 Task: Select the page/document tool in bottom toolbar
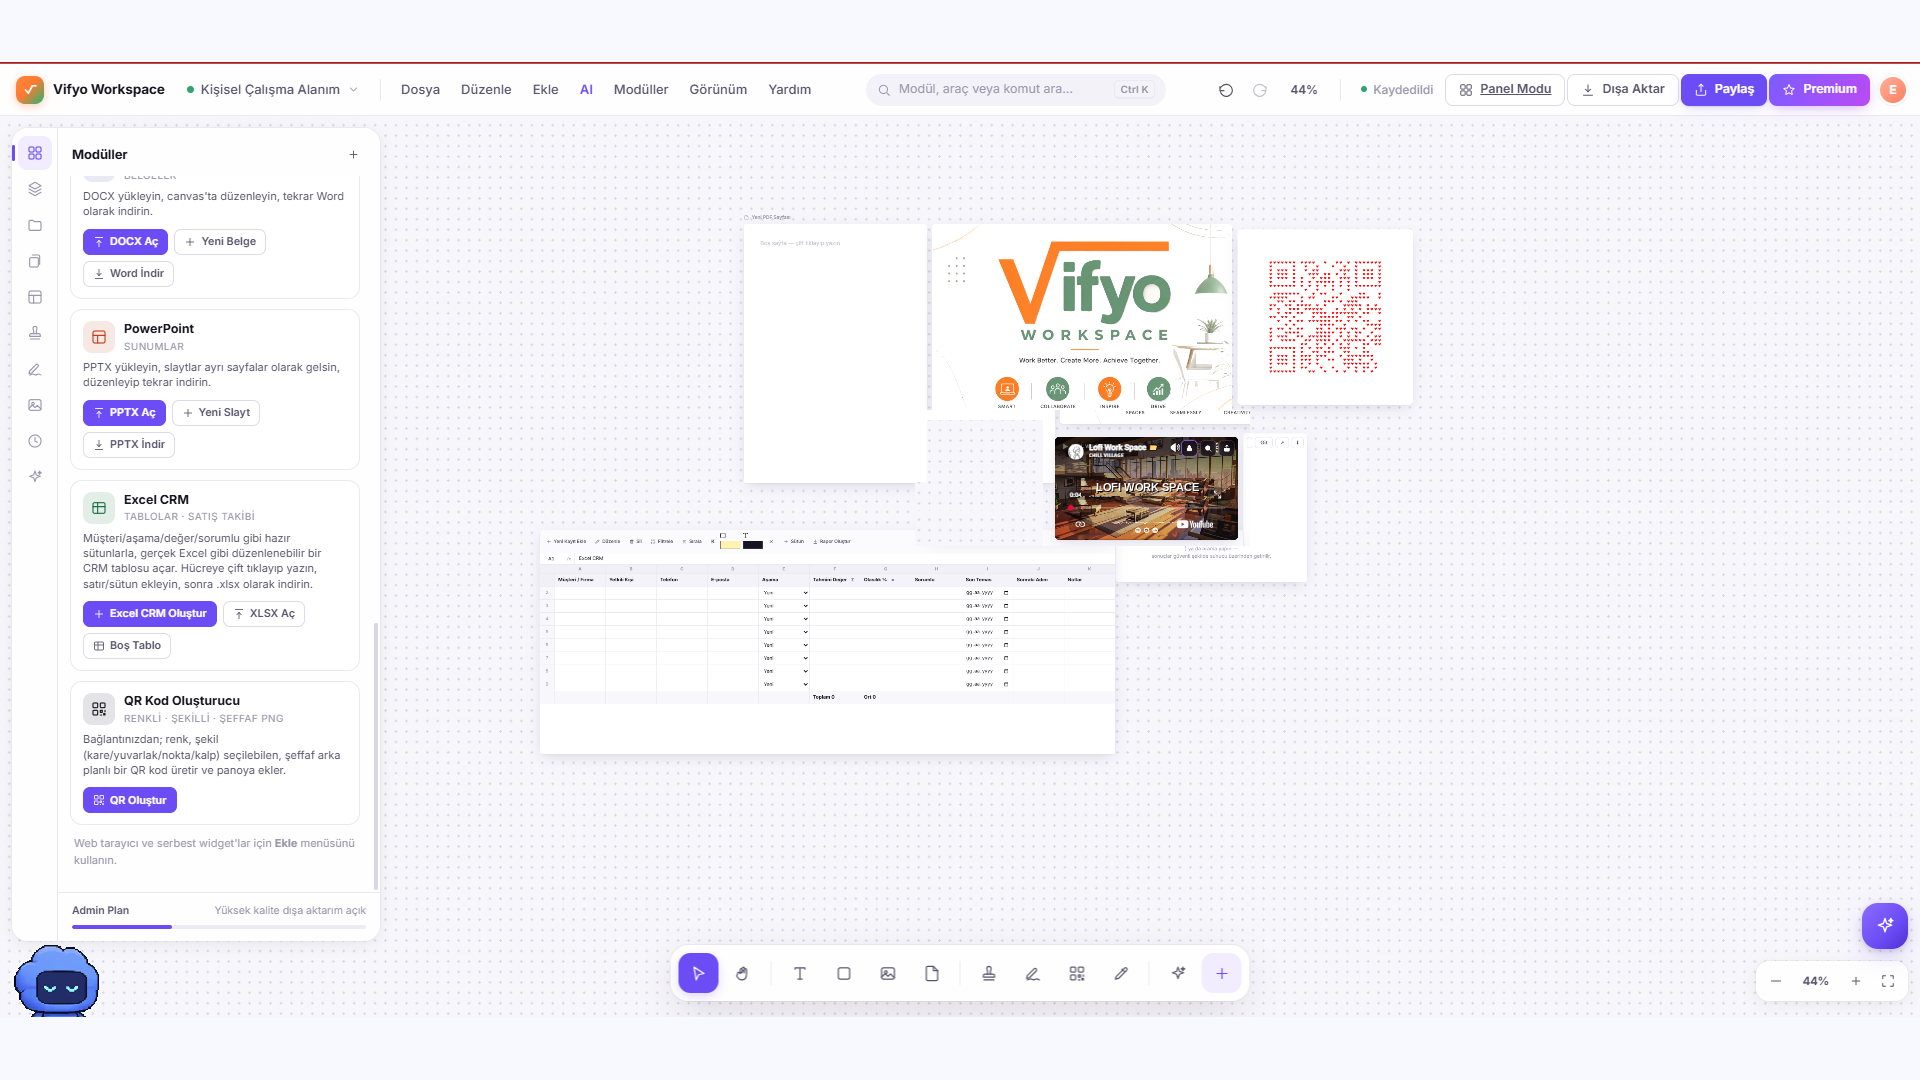pyautogui.click(x=932, y=973)
